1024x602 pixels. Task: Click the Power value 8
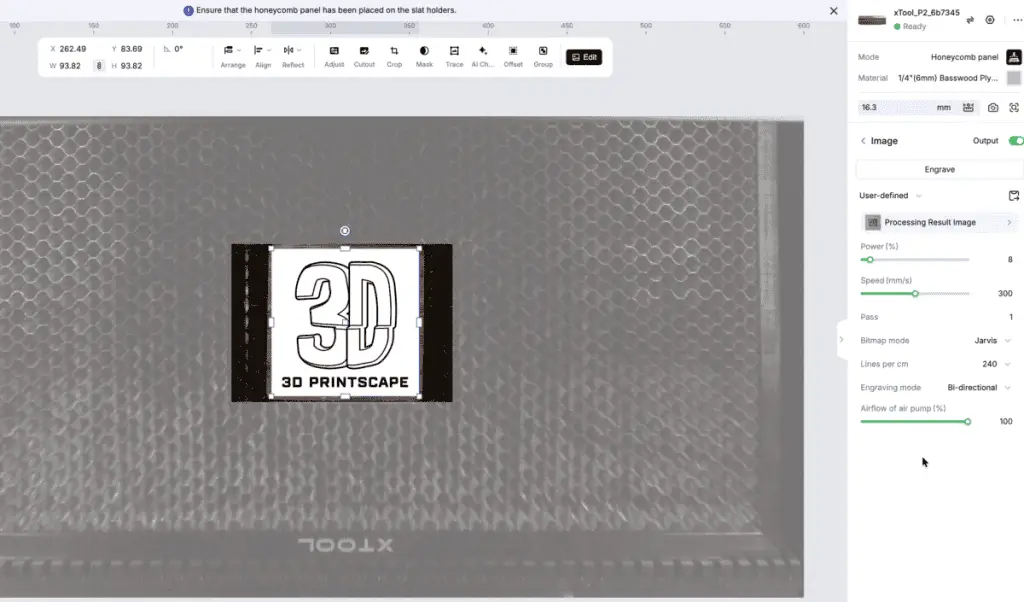tap(1010, 259)
